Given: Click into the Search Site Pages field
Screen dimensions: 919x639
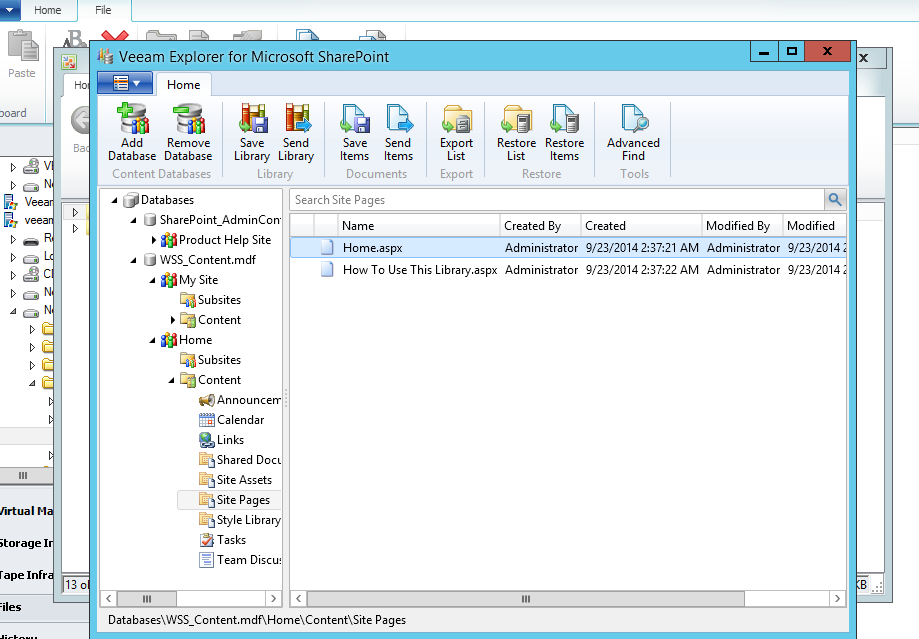Looking at the screenshot, I should coord(557,200).
